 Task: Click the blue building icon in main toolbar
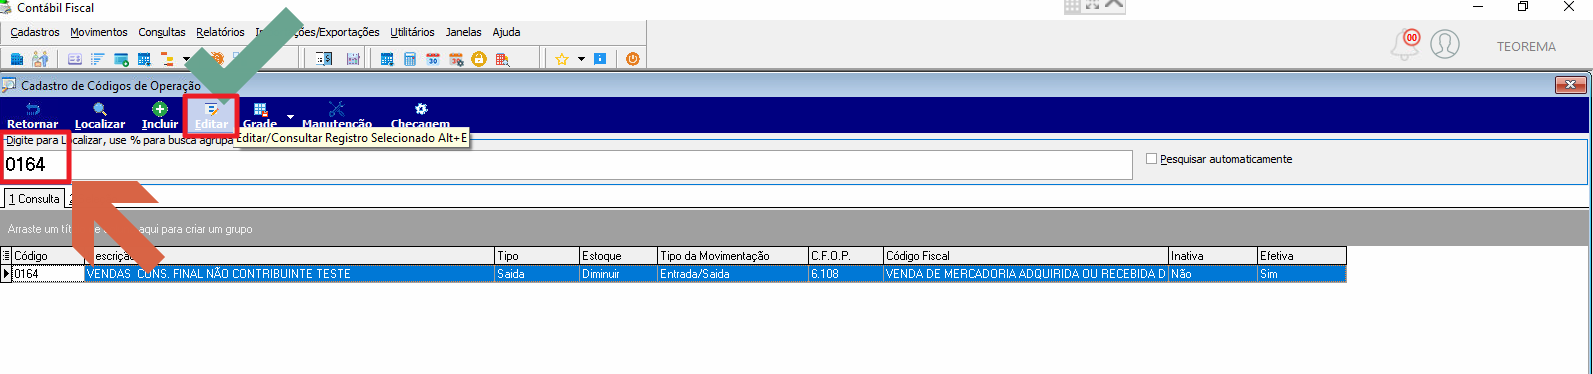[16, 59]
